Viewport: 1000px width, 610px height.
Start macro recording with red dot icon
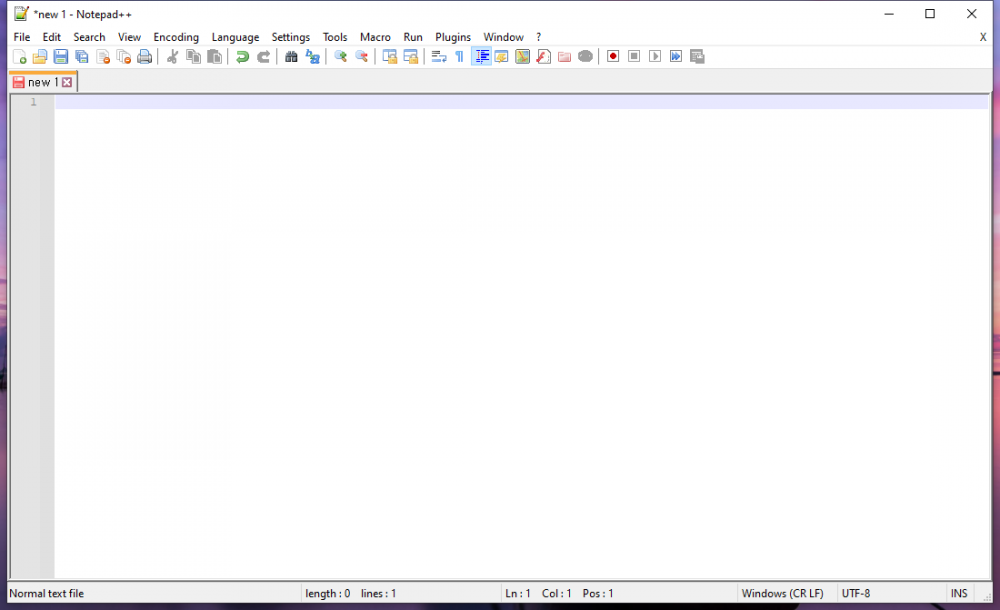coord(613,57)
